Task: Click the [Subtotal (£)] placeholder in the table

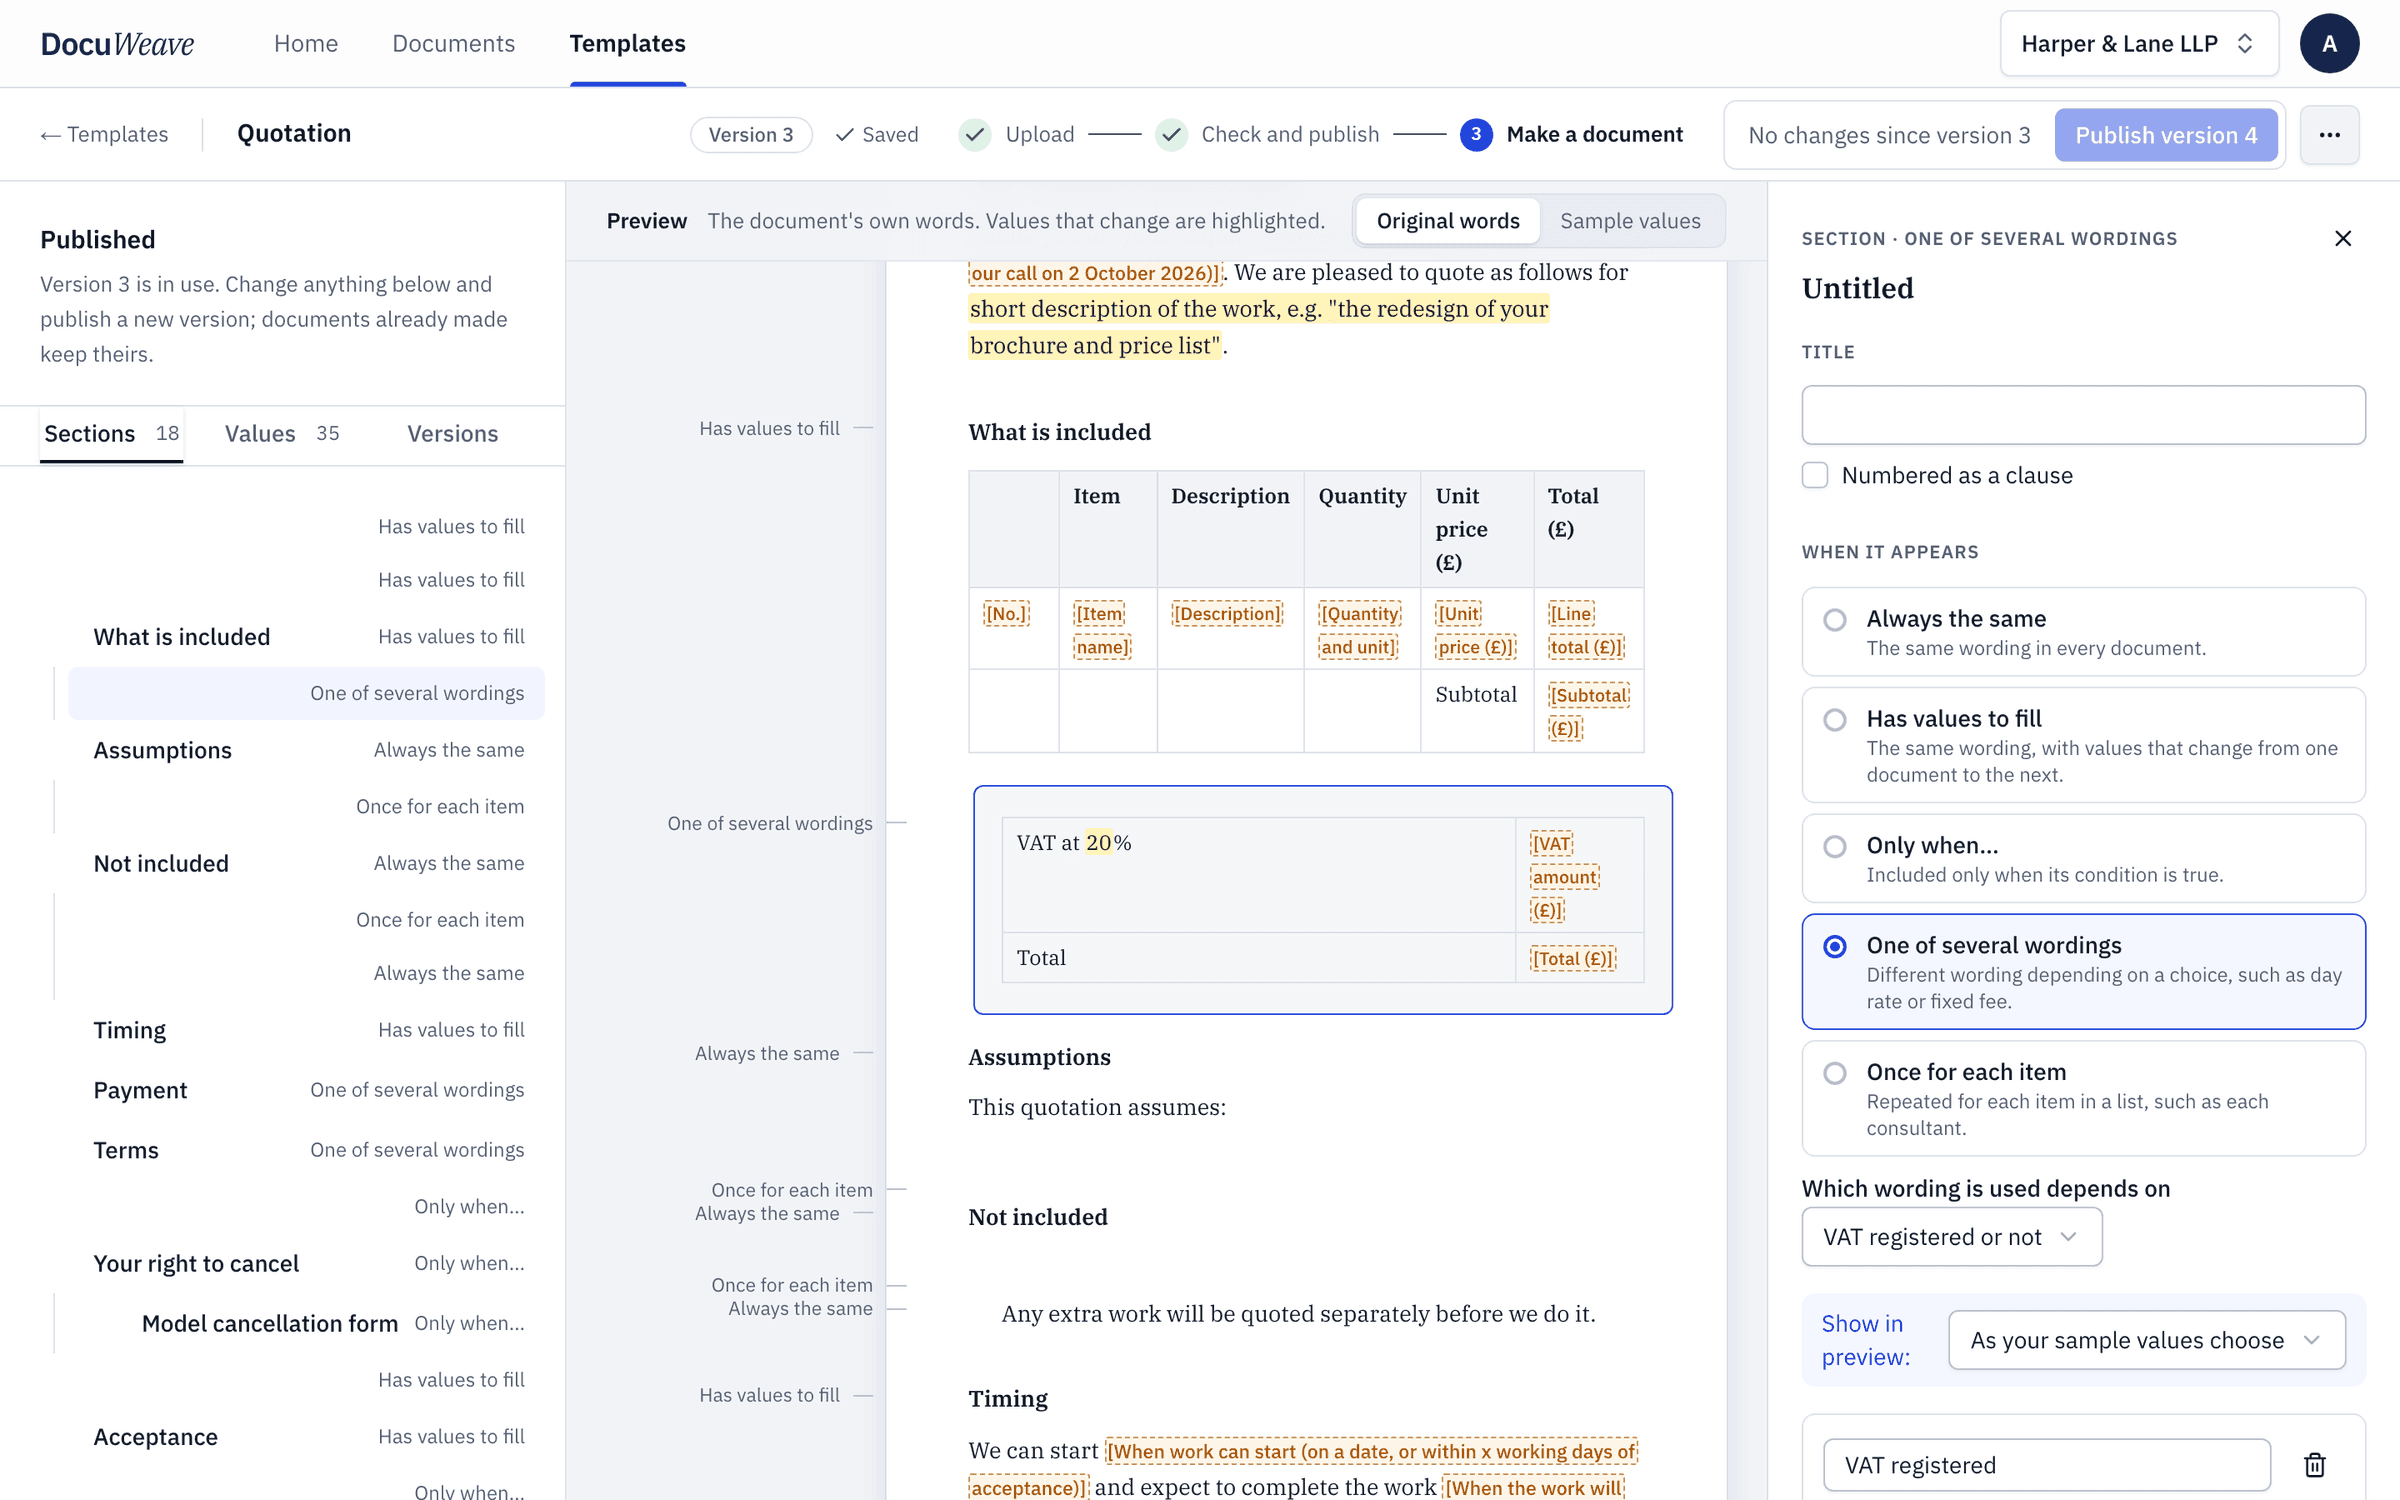Action: (x=1588, y=711)
